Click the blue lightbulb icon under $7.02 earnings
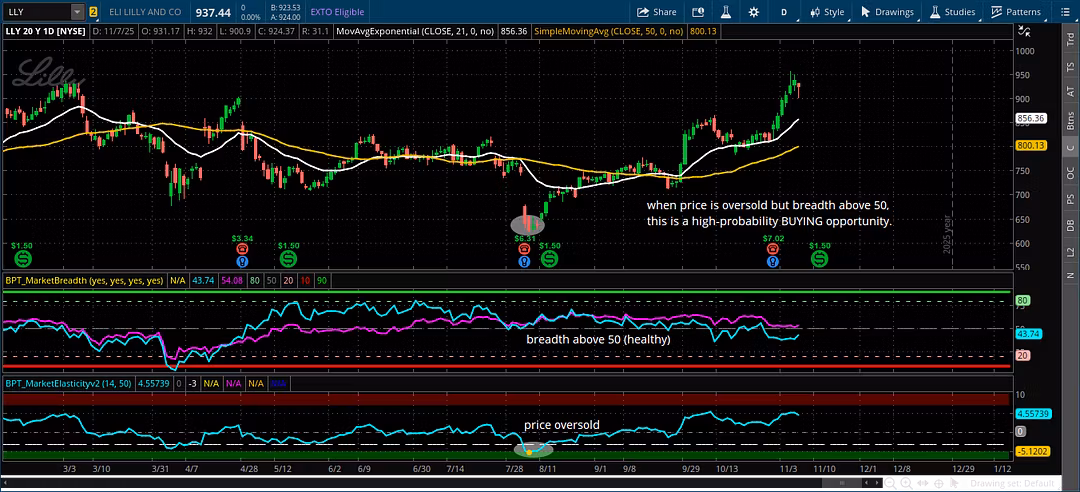The height and width of the screenshot is (492, 1080). coord(773,261)
